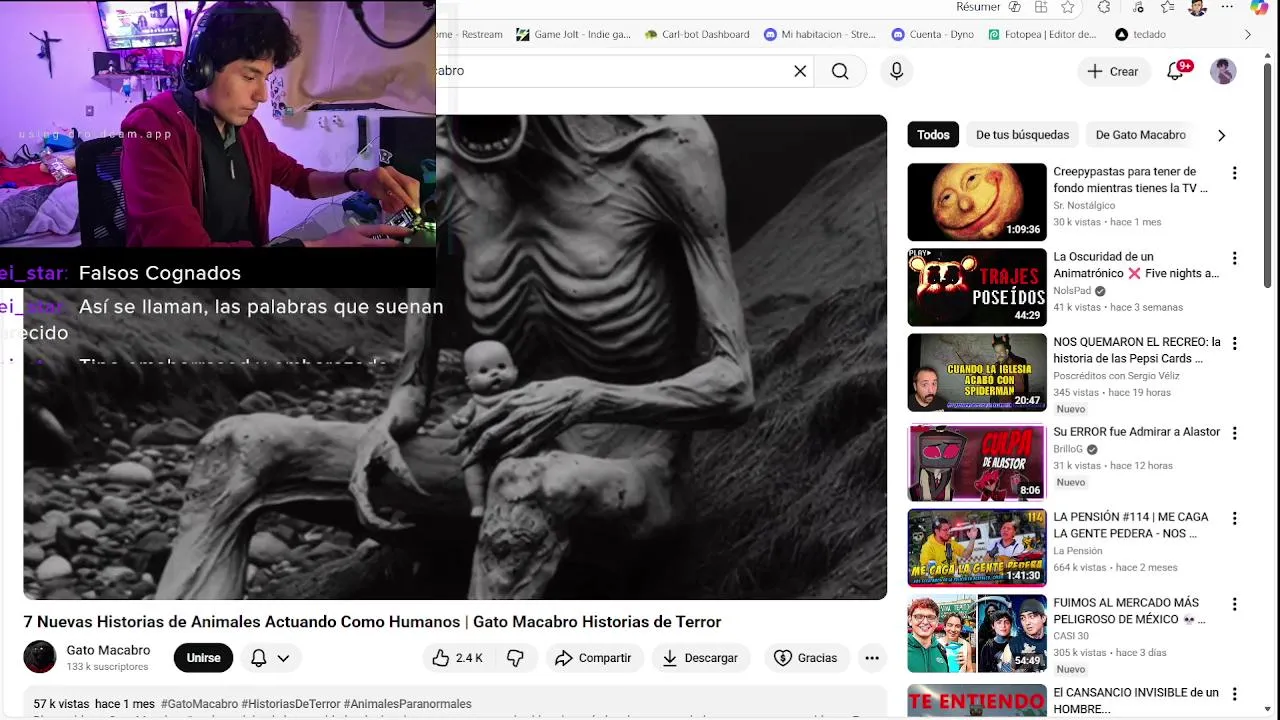This screenshot has width=1280, height=720.
Task: Open options menu for La Oscuridad video
Action: pos(1234,258)
